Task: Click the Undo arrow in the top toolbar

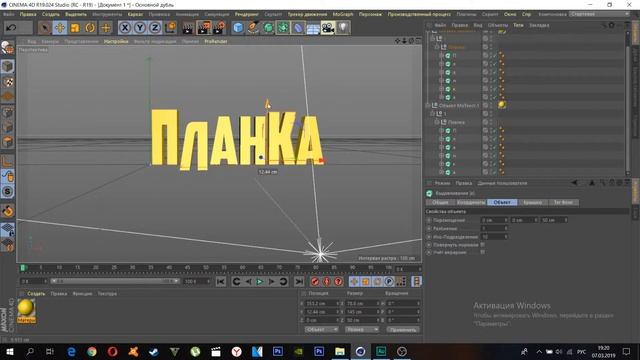Action: (11, 27)
